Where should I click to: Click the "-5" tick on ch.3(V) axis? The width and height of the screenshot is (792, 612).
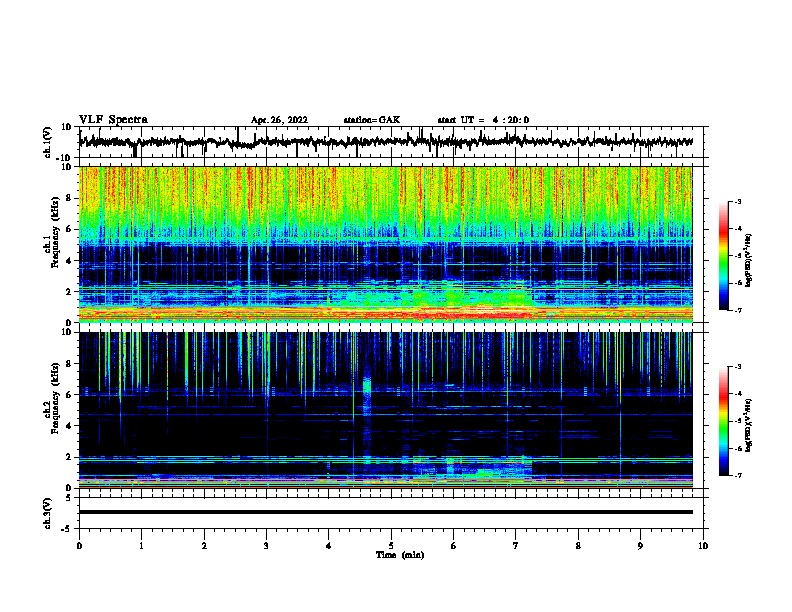click(x=68, y=529)
